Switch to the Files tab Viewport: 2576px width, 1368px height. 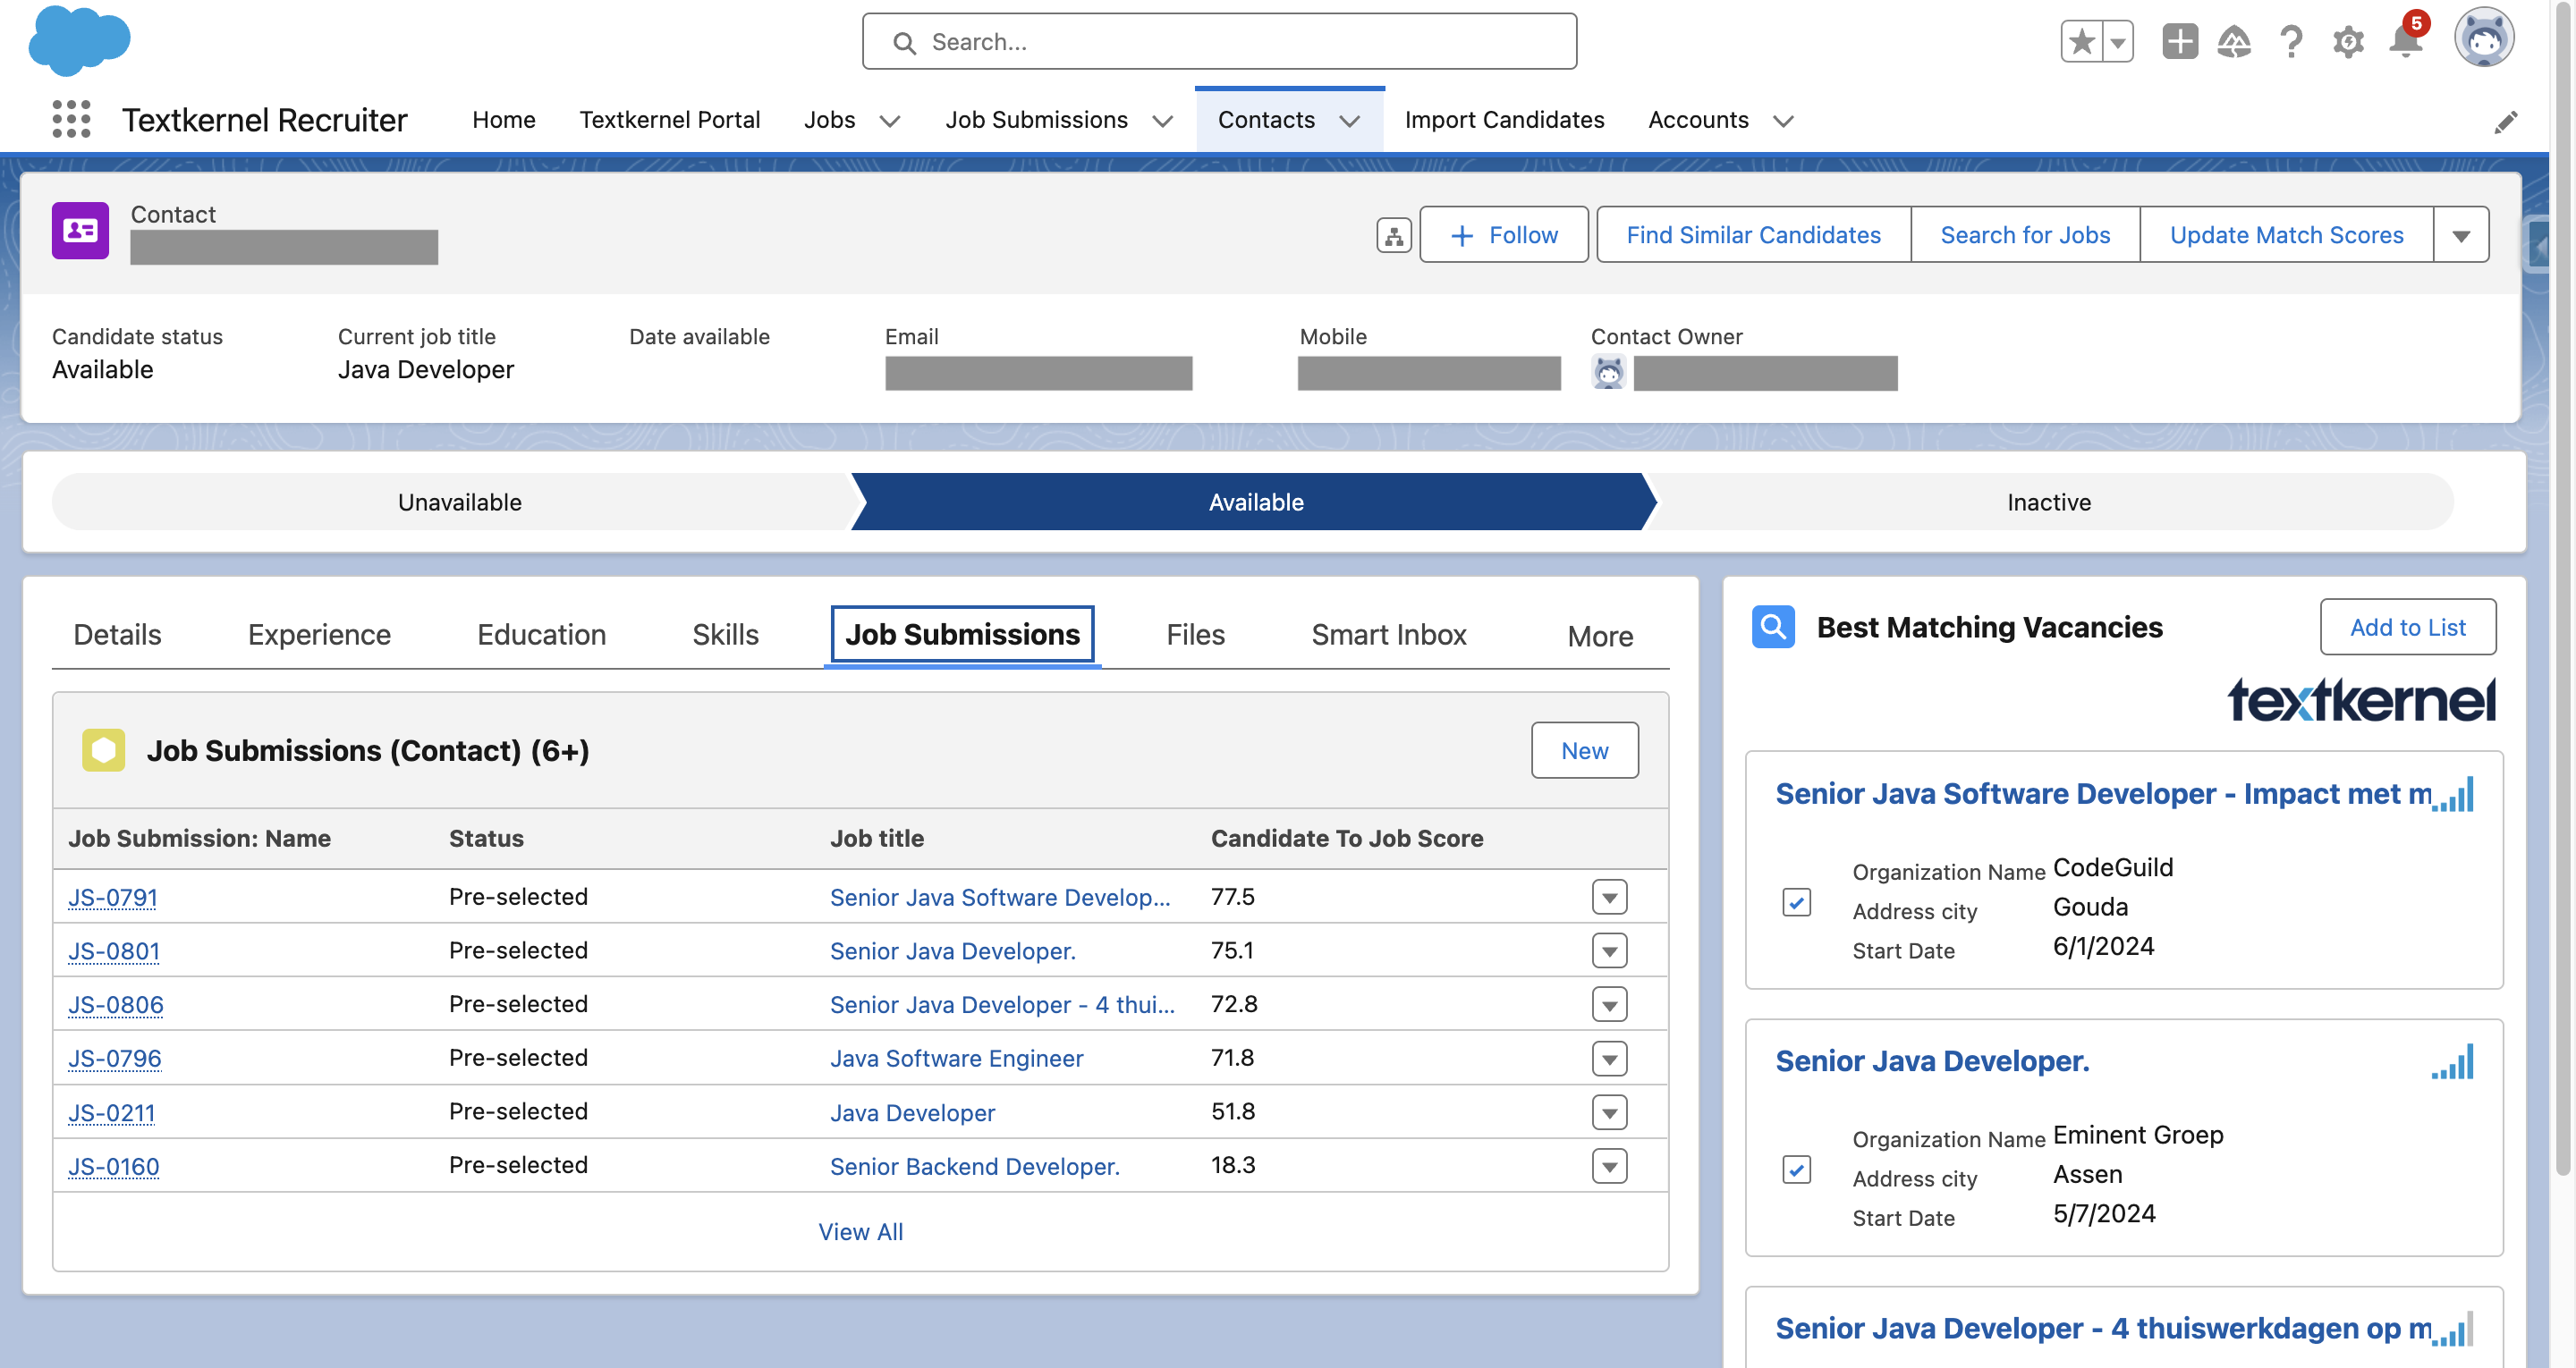pos(1195,634)
